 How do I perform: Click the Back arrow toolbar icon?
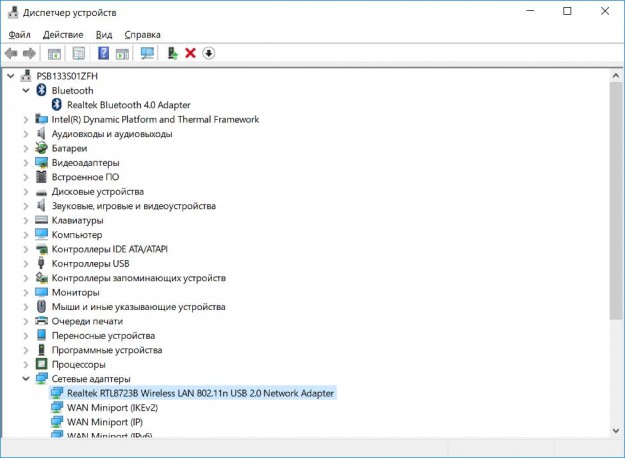tap(11, 53)
